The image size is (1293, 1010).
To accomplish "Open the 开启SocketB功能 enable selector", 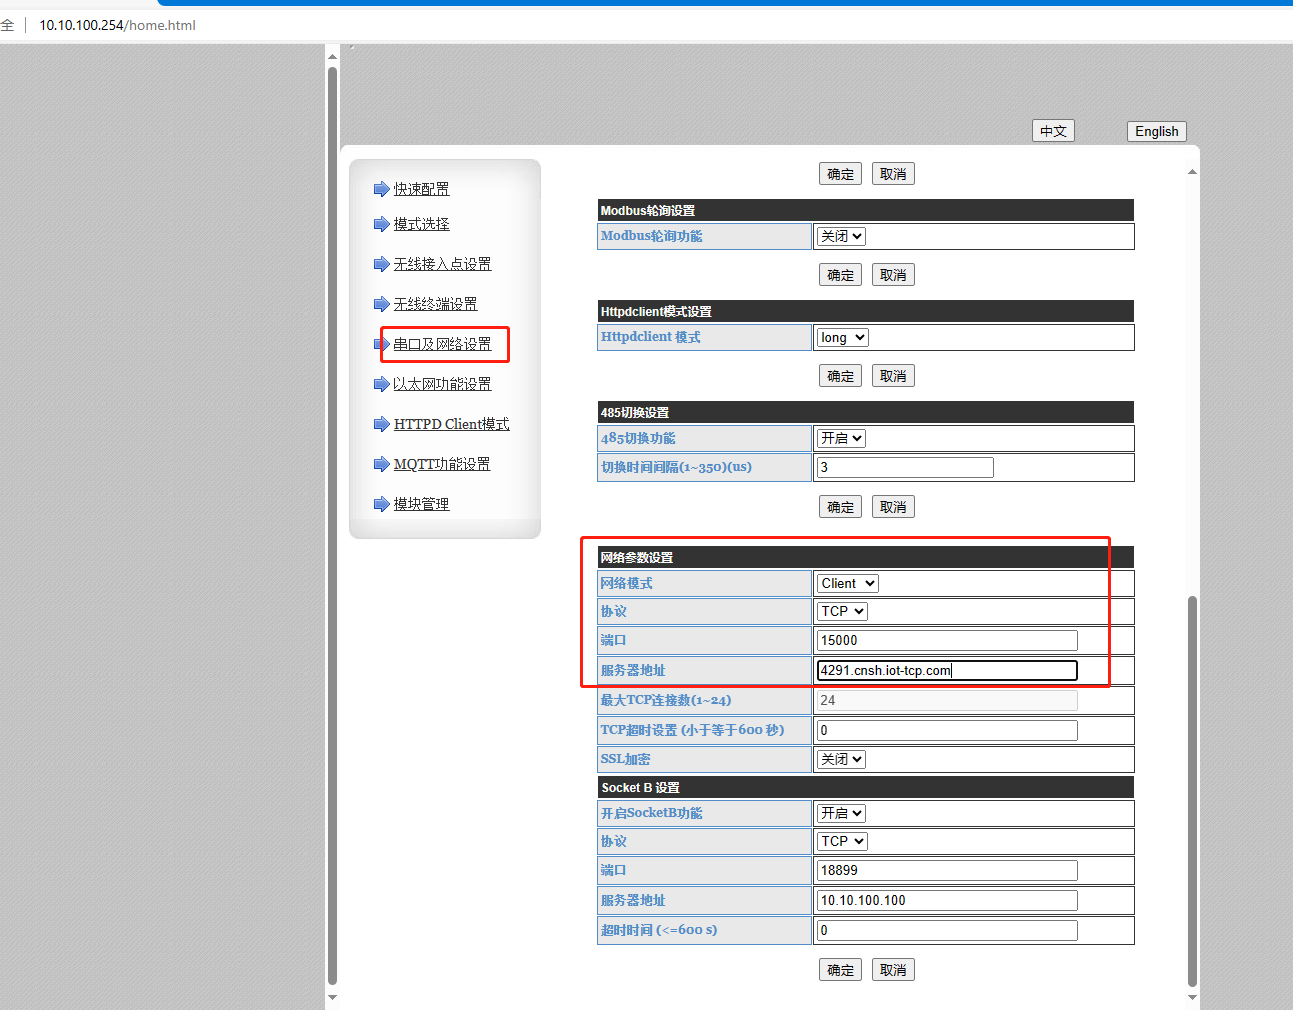I will 841,814.
